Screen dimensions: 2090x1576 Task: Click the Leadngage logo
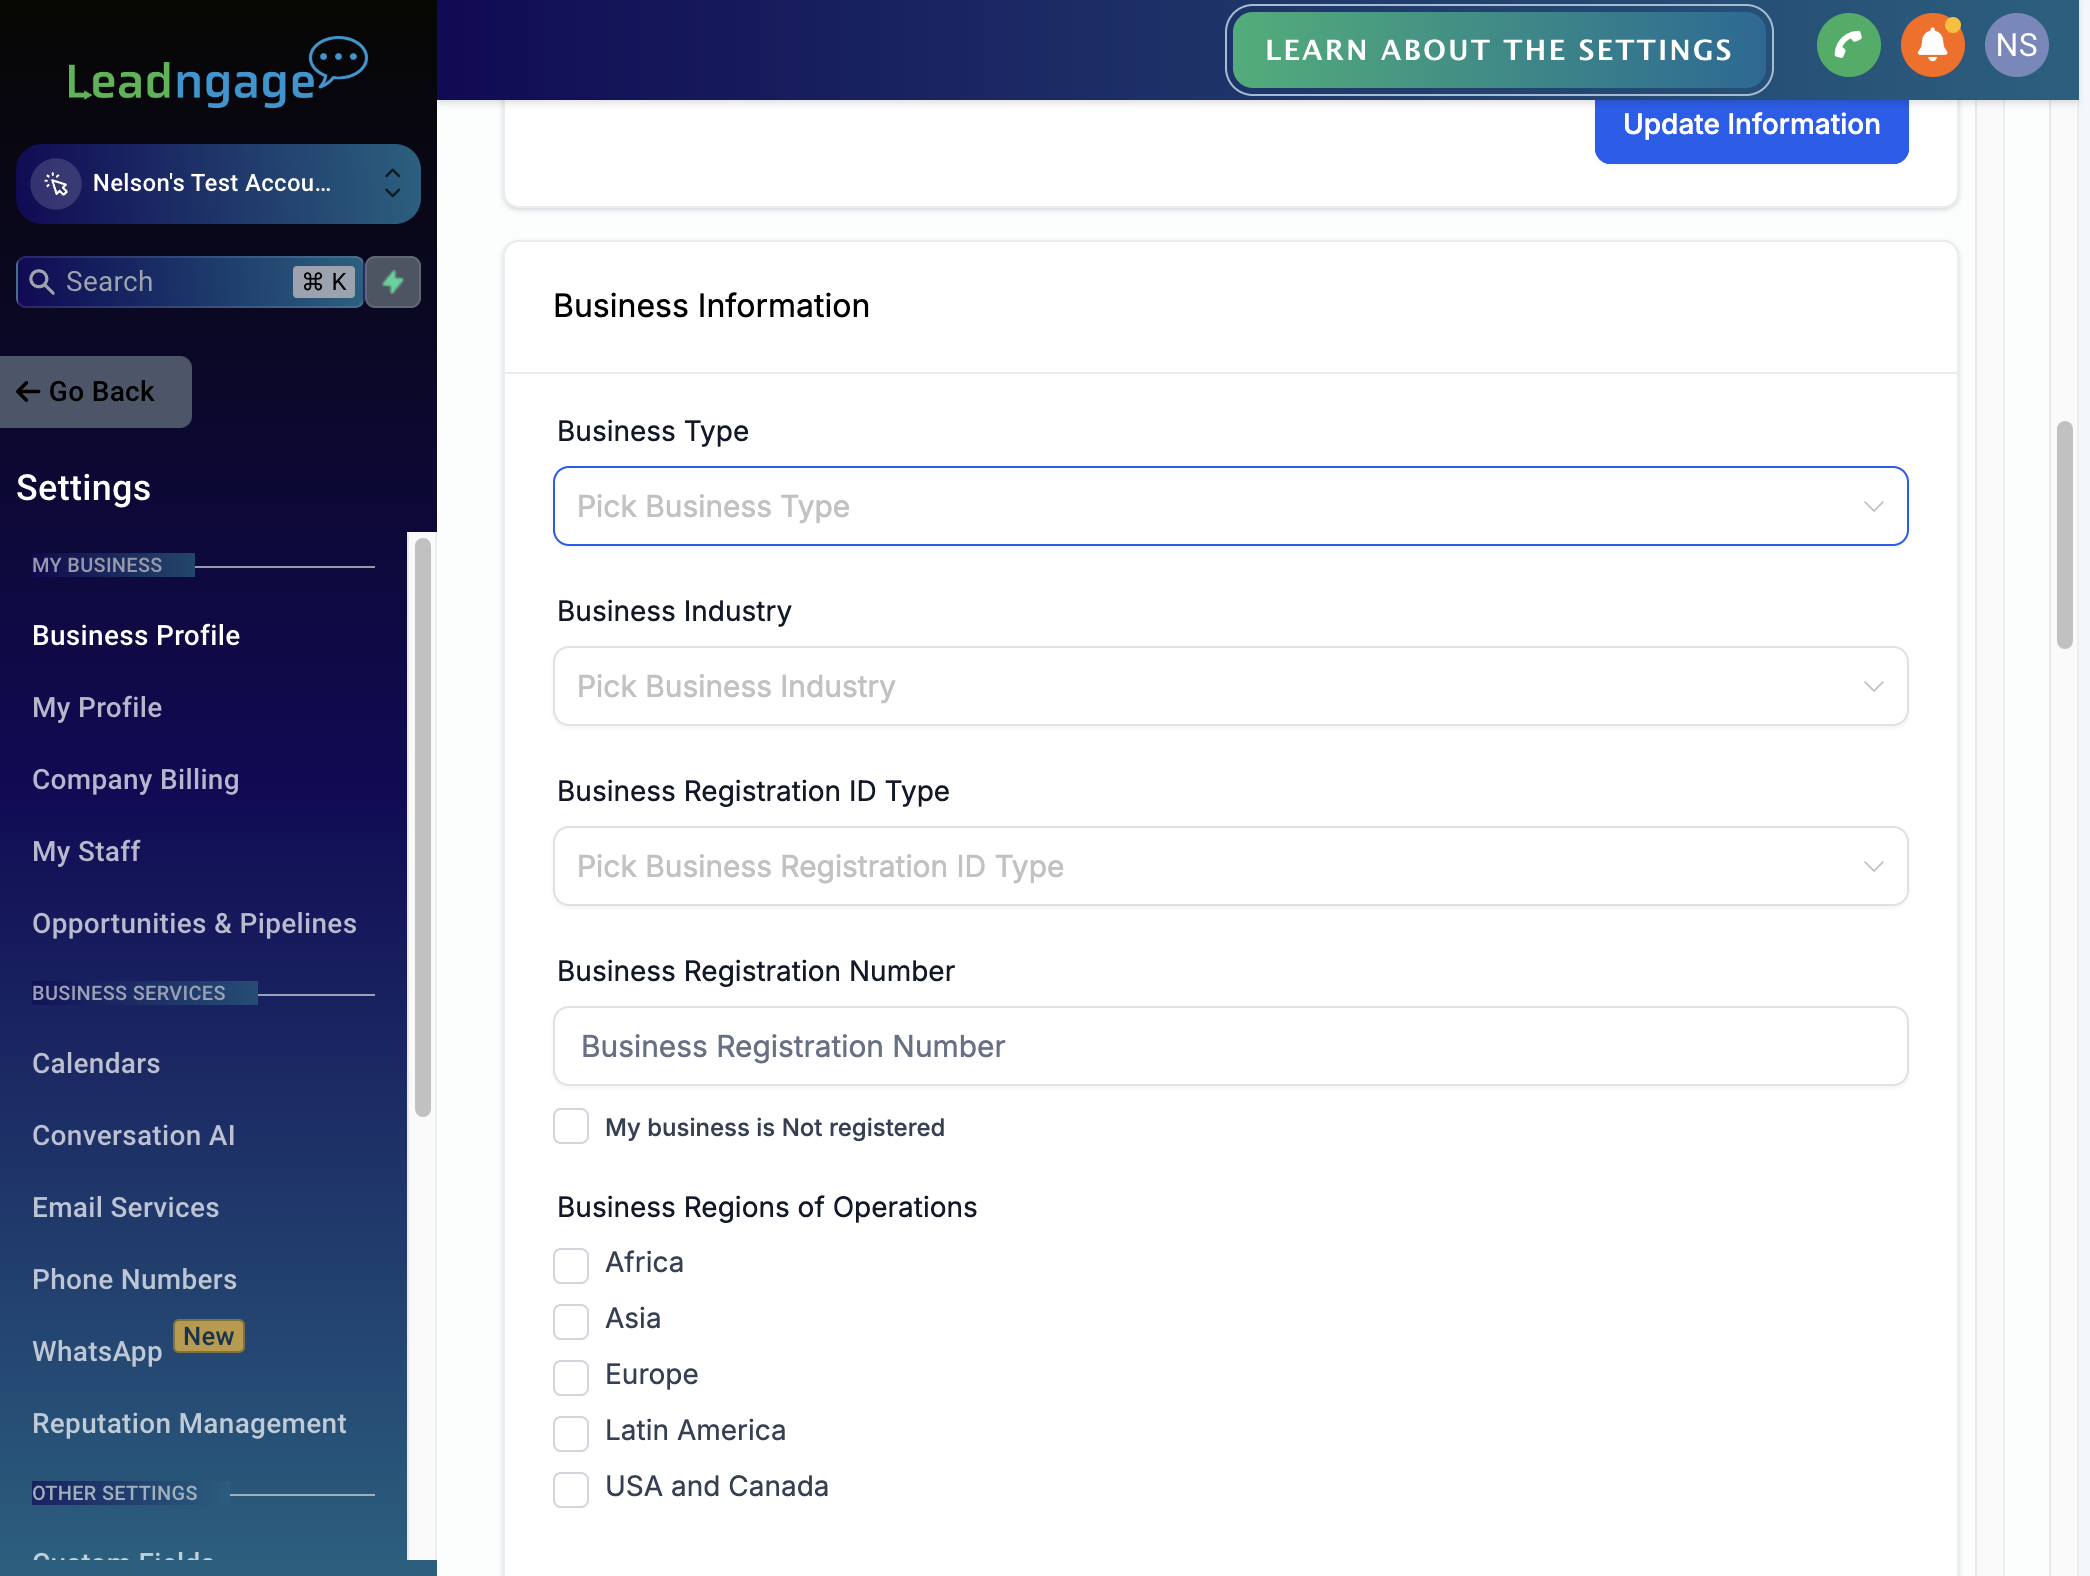point(217,73)
